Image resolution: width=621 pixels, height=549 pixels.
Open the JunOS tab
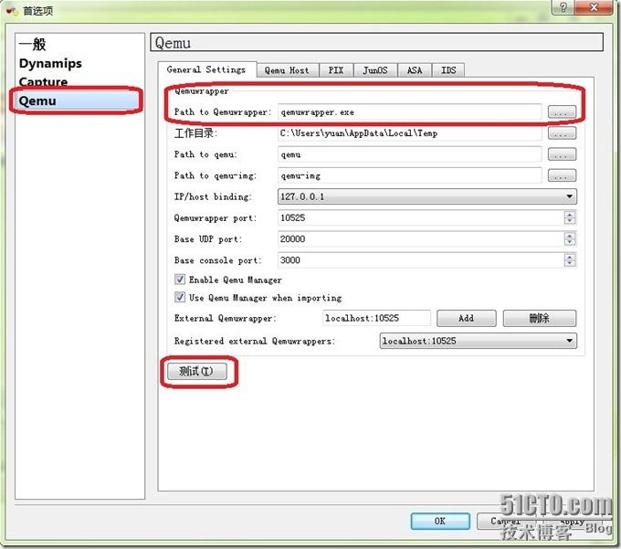(x=375, y=71)
